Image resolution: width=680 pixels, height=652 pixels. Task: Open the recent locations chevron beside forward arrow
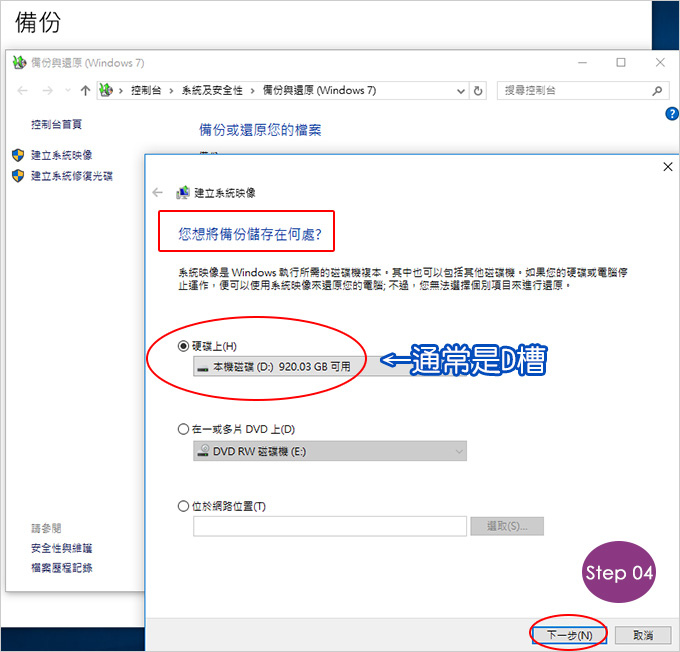[68, 91]
